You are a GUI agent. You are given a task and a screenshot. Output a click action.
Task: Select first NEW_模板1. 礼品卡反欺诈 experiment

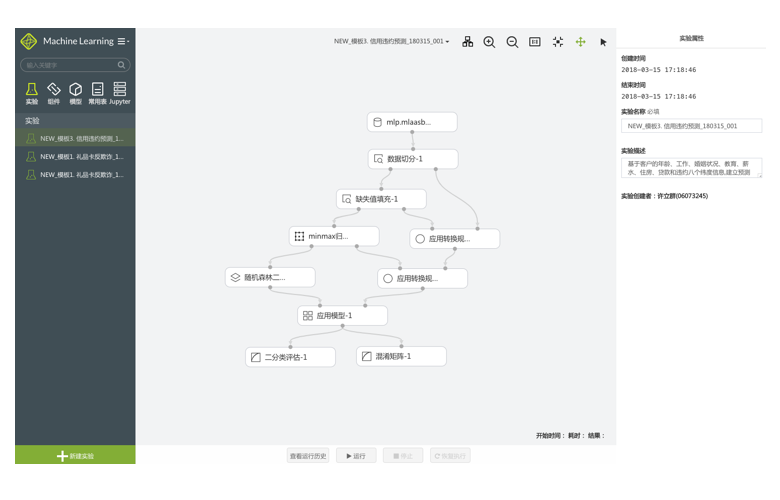[x=75, y=157]
